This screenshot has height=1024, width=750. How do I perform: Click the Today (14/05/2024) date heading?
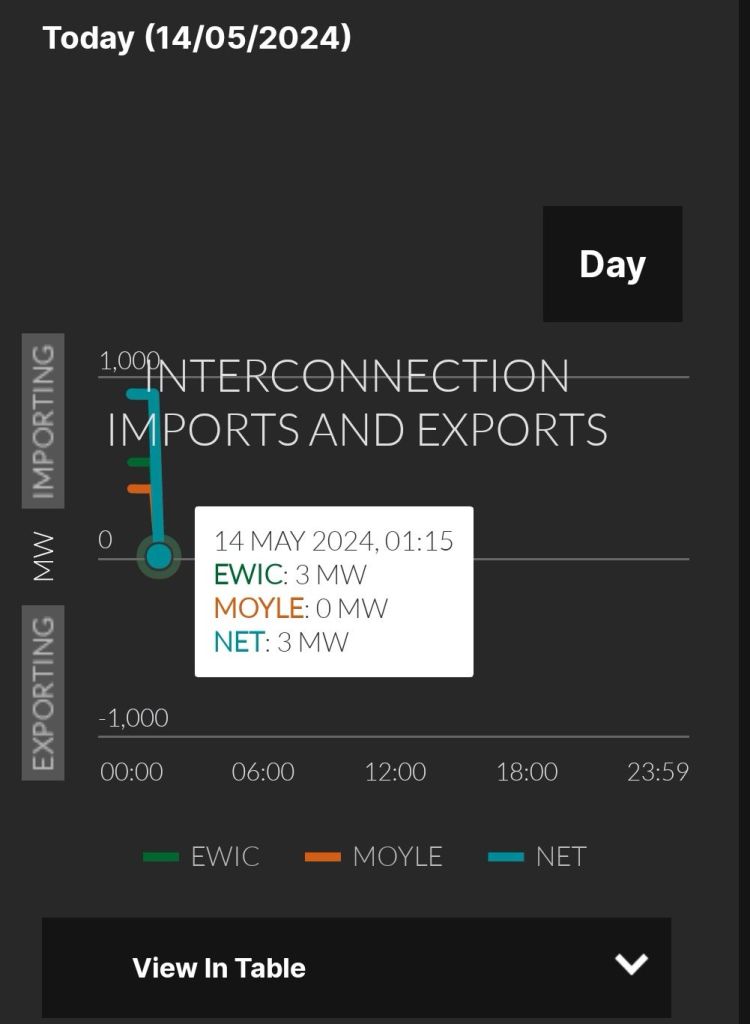(x=197, y=38)
